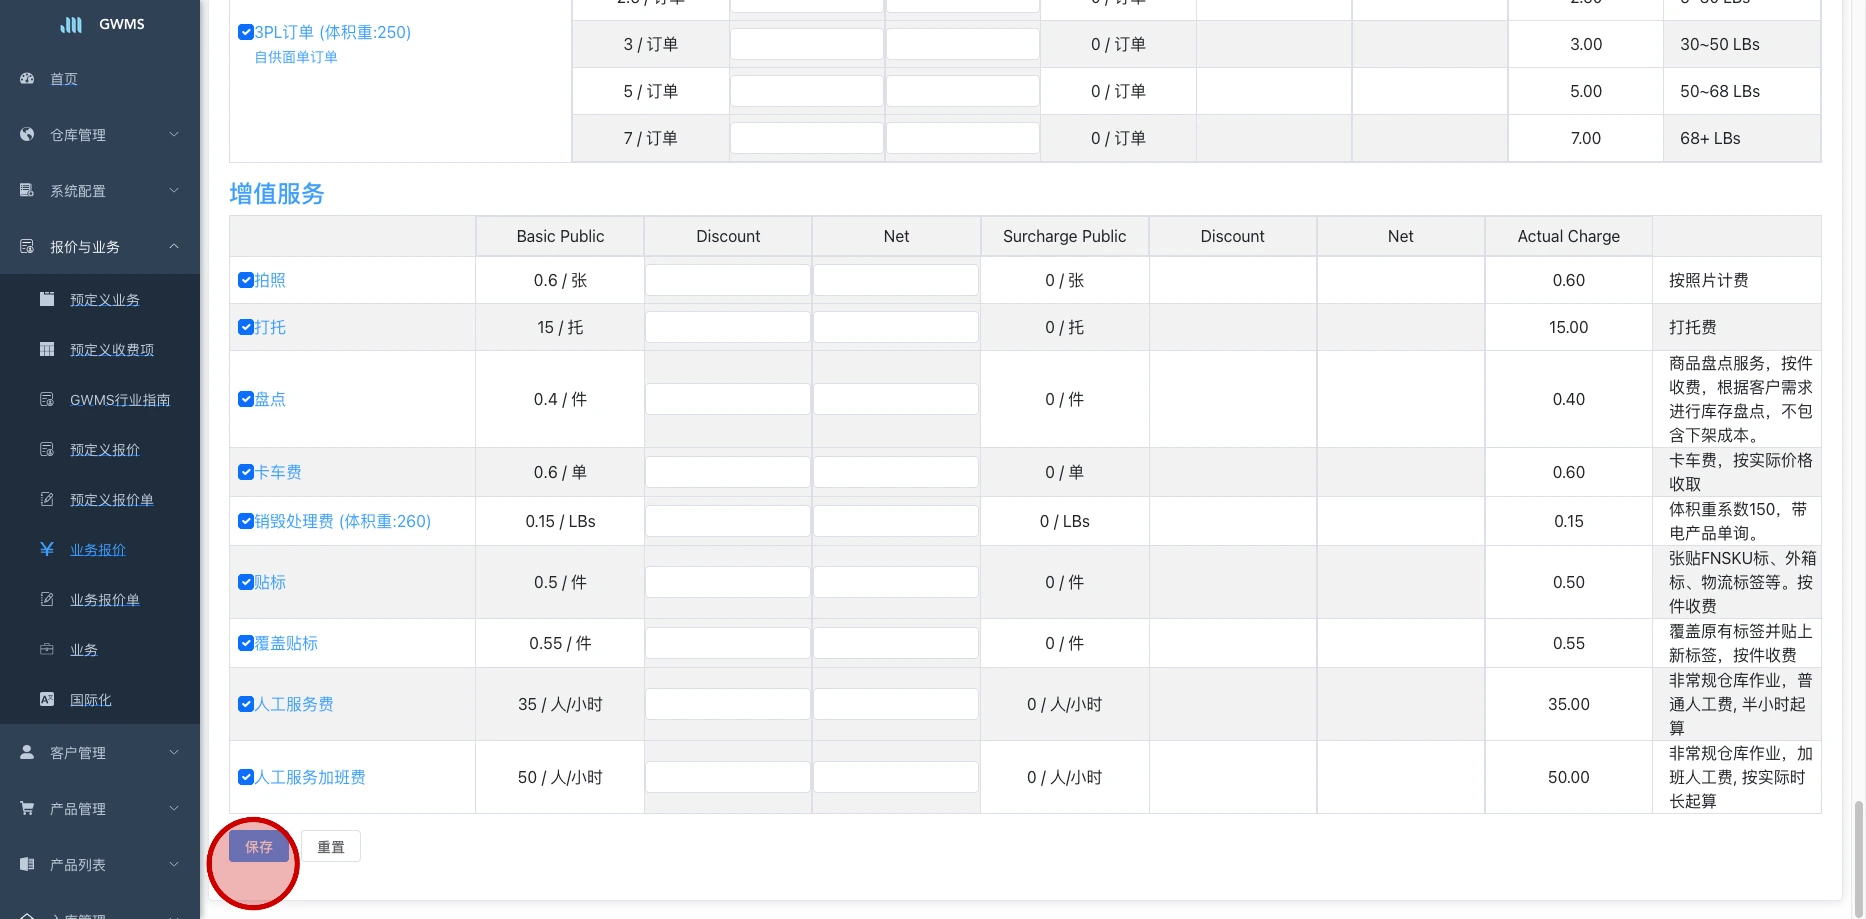Click the 预定义收费项 table icon
This screenshot has width=1866, height=919.
pyautogui.click(x=47, y=349)
